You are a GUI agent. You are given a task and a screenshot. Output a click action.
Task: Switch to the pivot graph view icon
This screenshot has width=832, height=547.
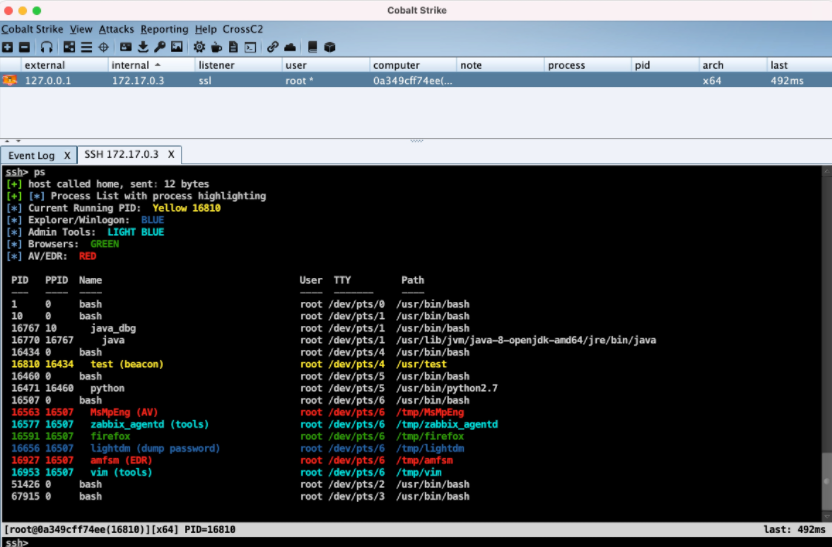click(69, 47)
